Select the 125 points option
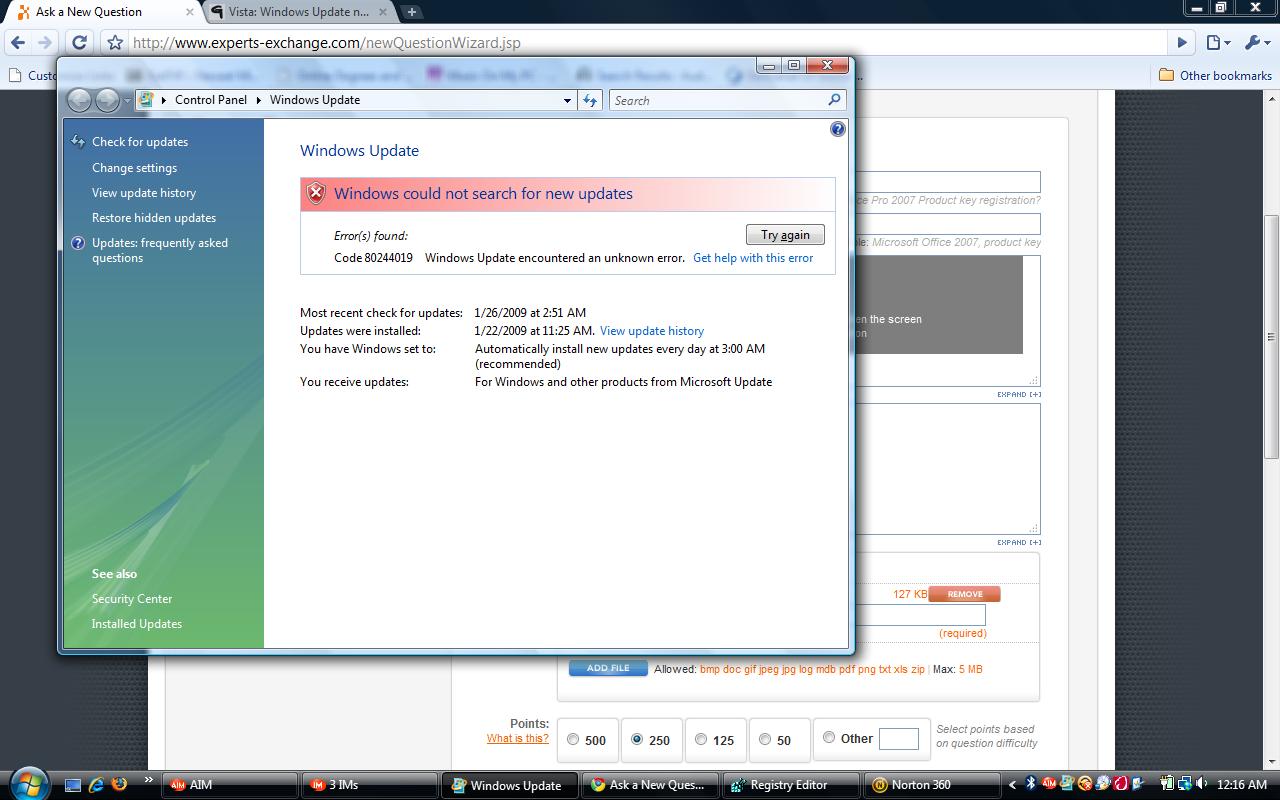 tap(701, 740)
